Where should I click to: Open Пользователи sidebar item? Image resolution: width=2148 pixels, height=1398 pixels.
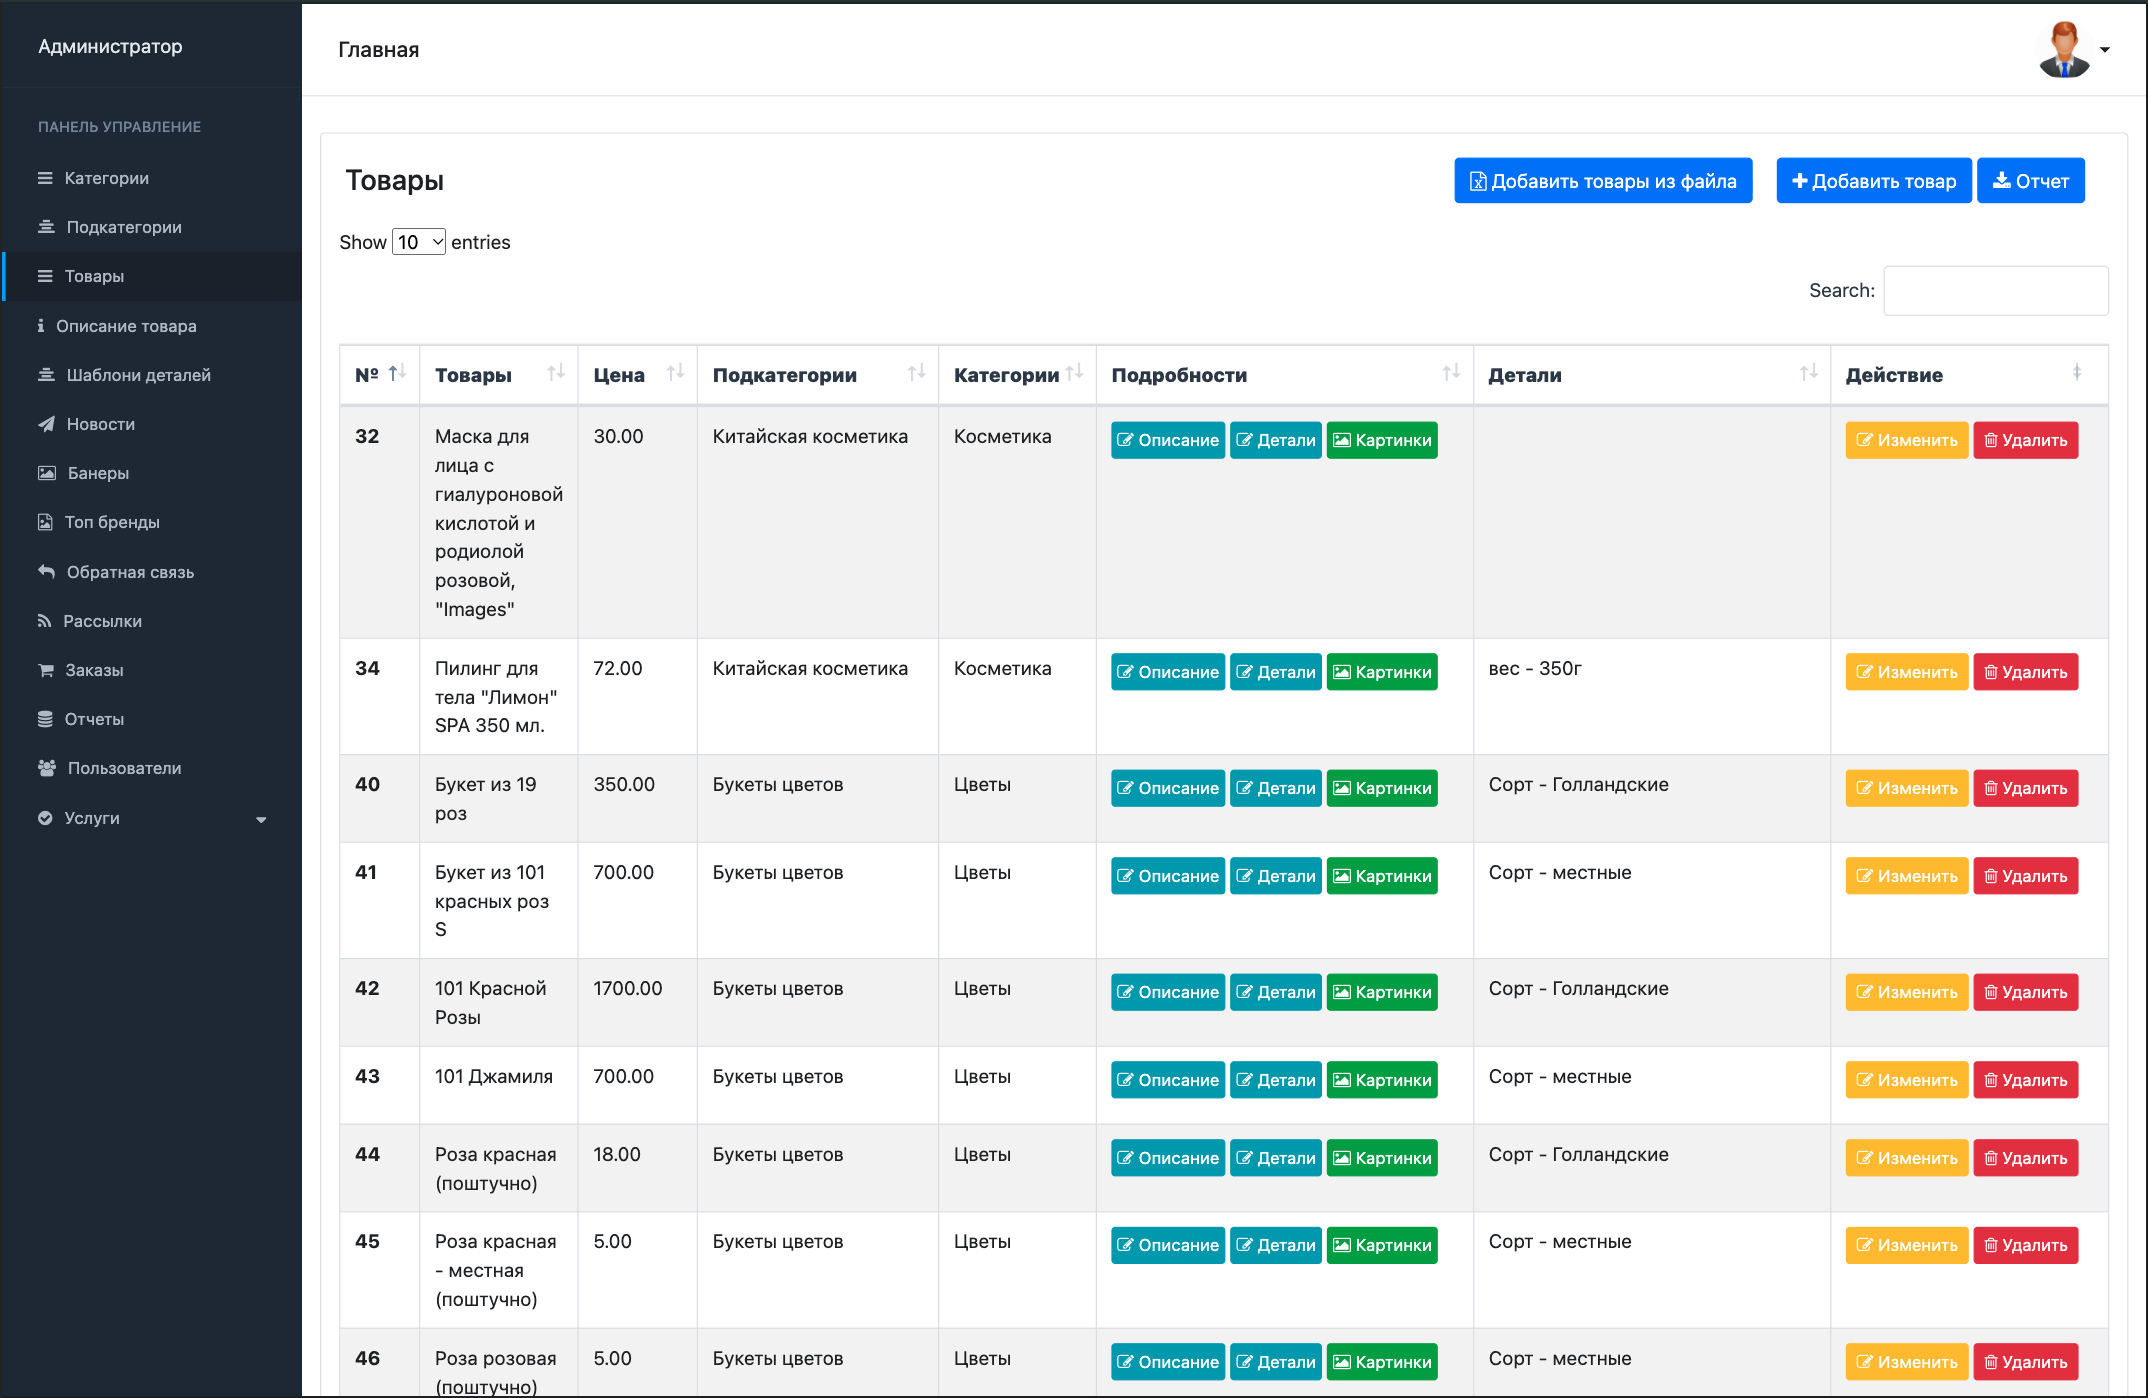(152, 768)
